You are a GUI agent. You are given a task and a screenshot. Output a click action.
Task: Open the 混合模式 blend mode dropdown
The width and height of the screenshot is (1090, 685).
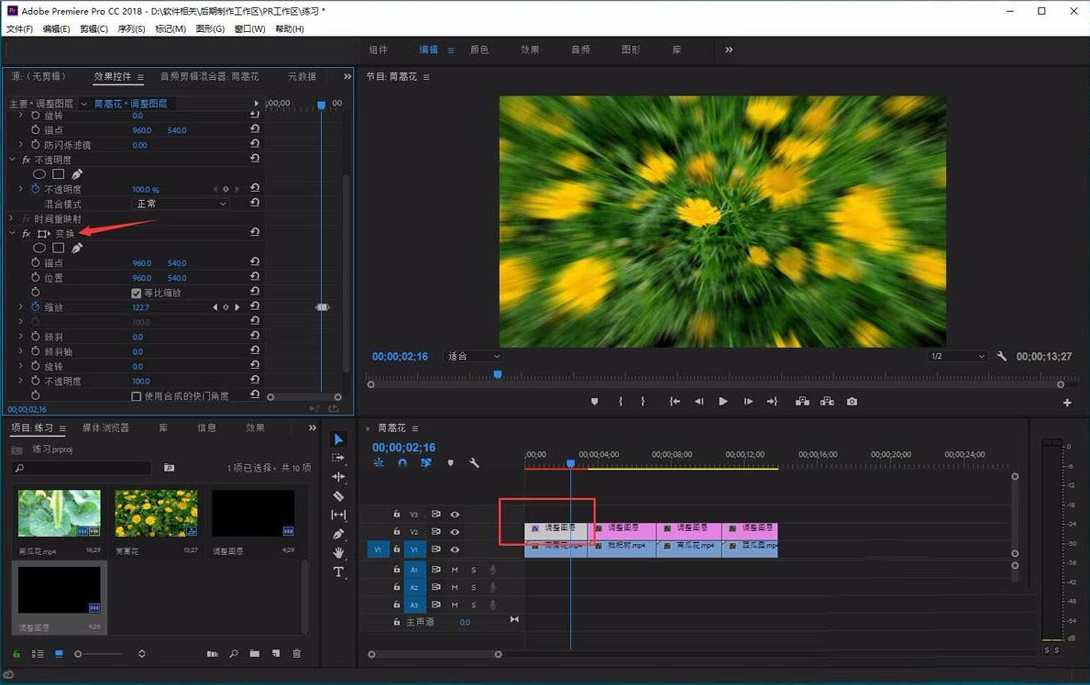[181, 204]
